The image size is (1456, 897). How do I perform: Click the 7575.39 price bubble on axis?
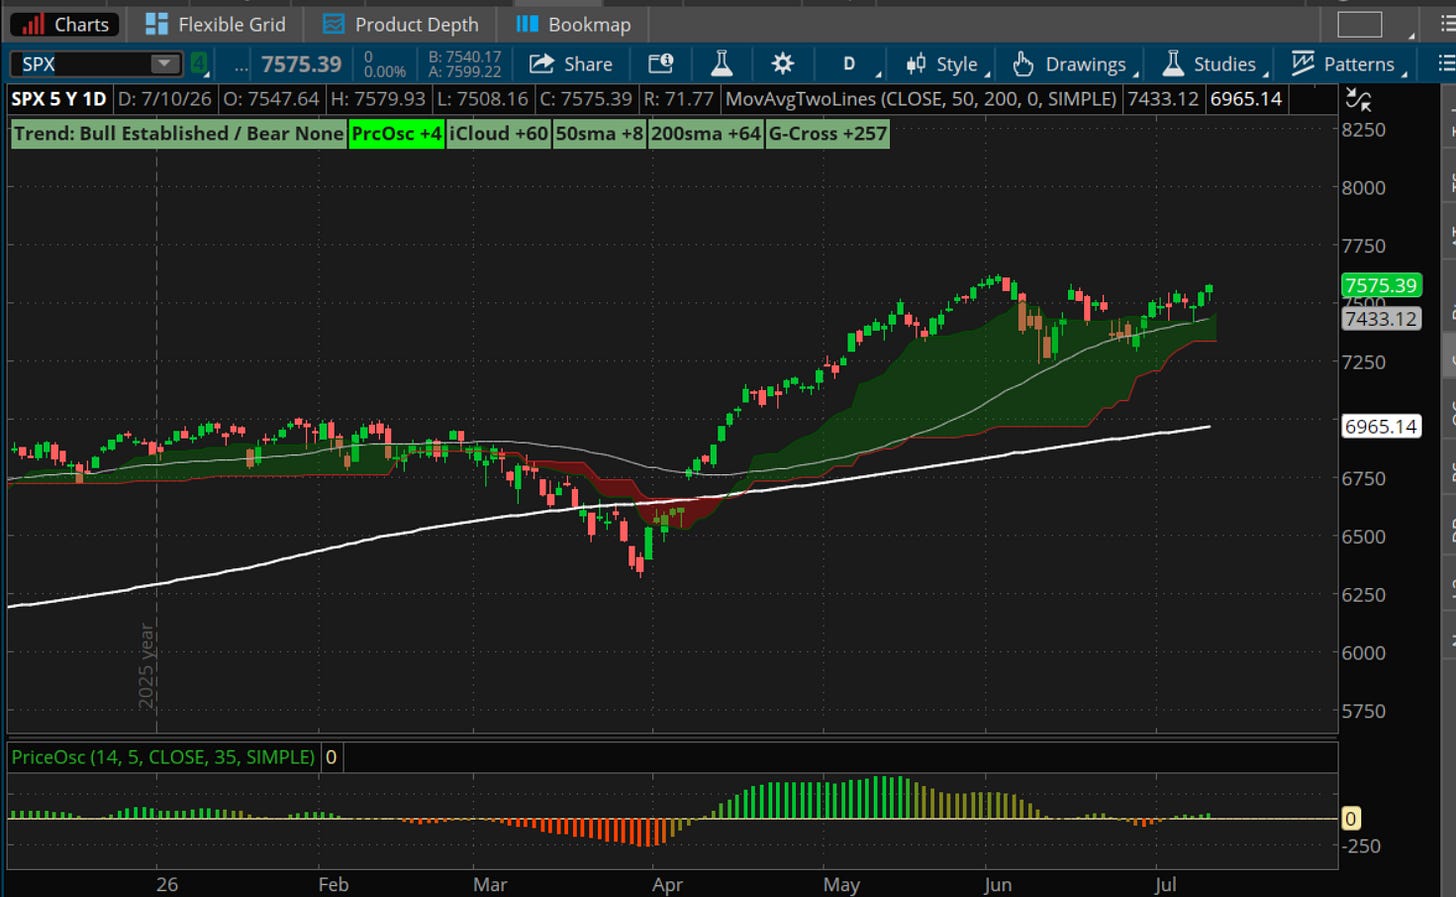[1380, 285]
